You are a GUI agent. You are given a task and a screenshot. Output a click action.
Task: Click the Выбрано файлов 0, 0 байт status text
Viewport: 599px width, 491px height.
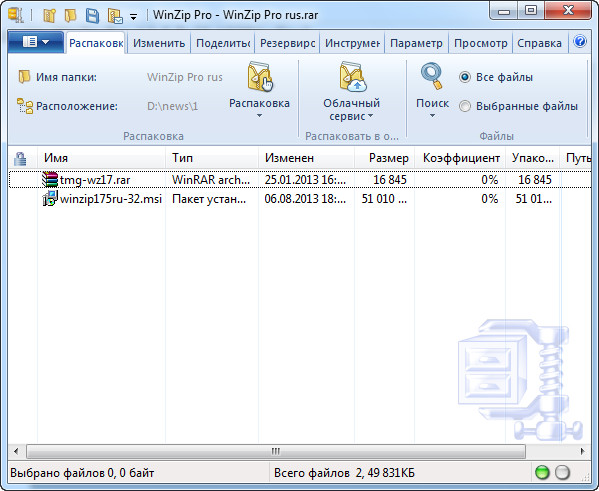(x=82, y=473)
